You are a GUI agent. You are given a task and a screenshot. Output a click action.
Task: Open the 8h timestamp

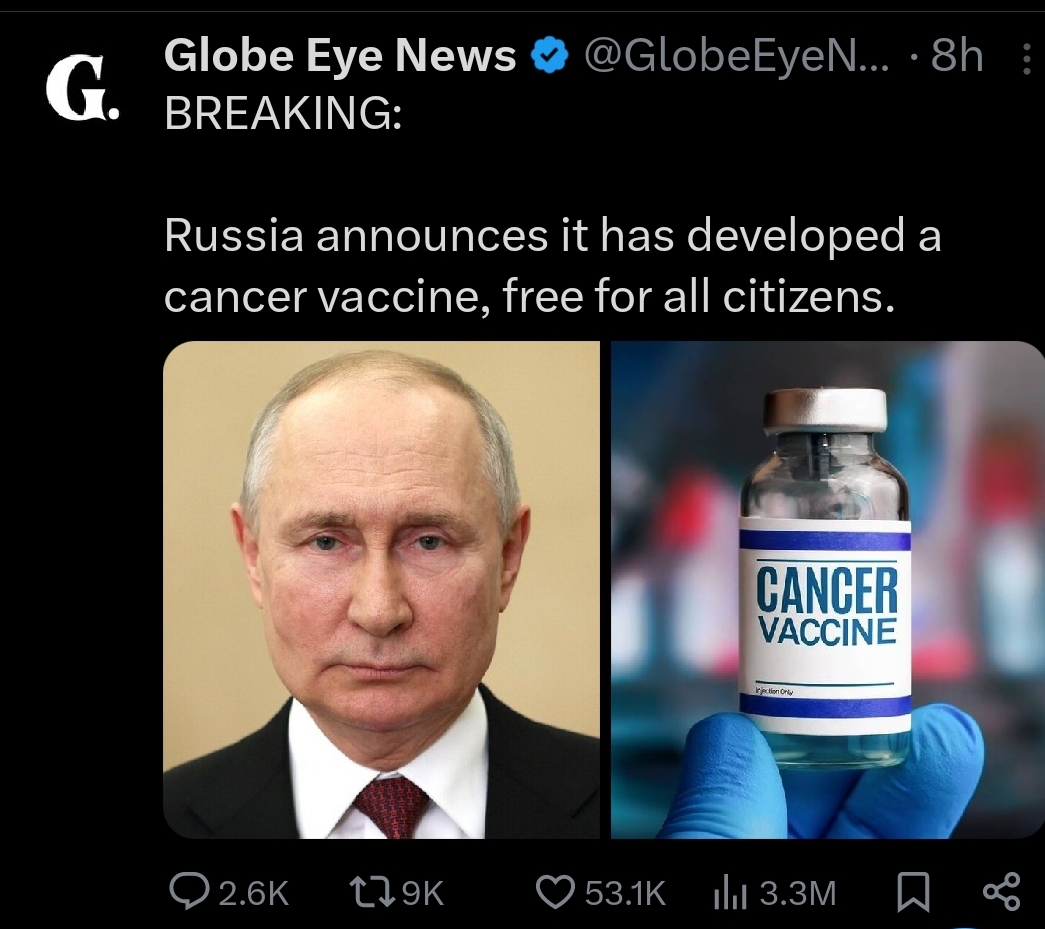pyautogui.click(x=957, y=55)
